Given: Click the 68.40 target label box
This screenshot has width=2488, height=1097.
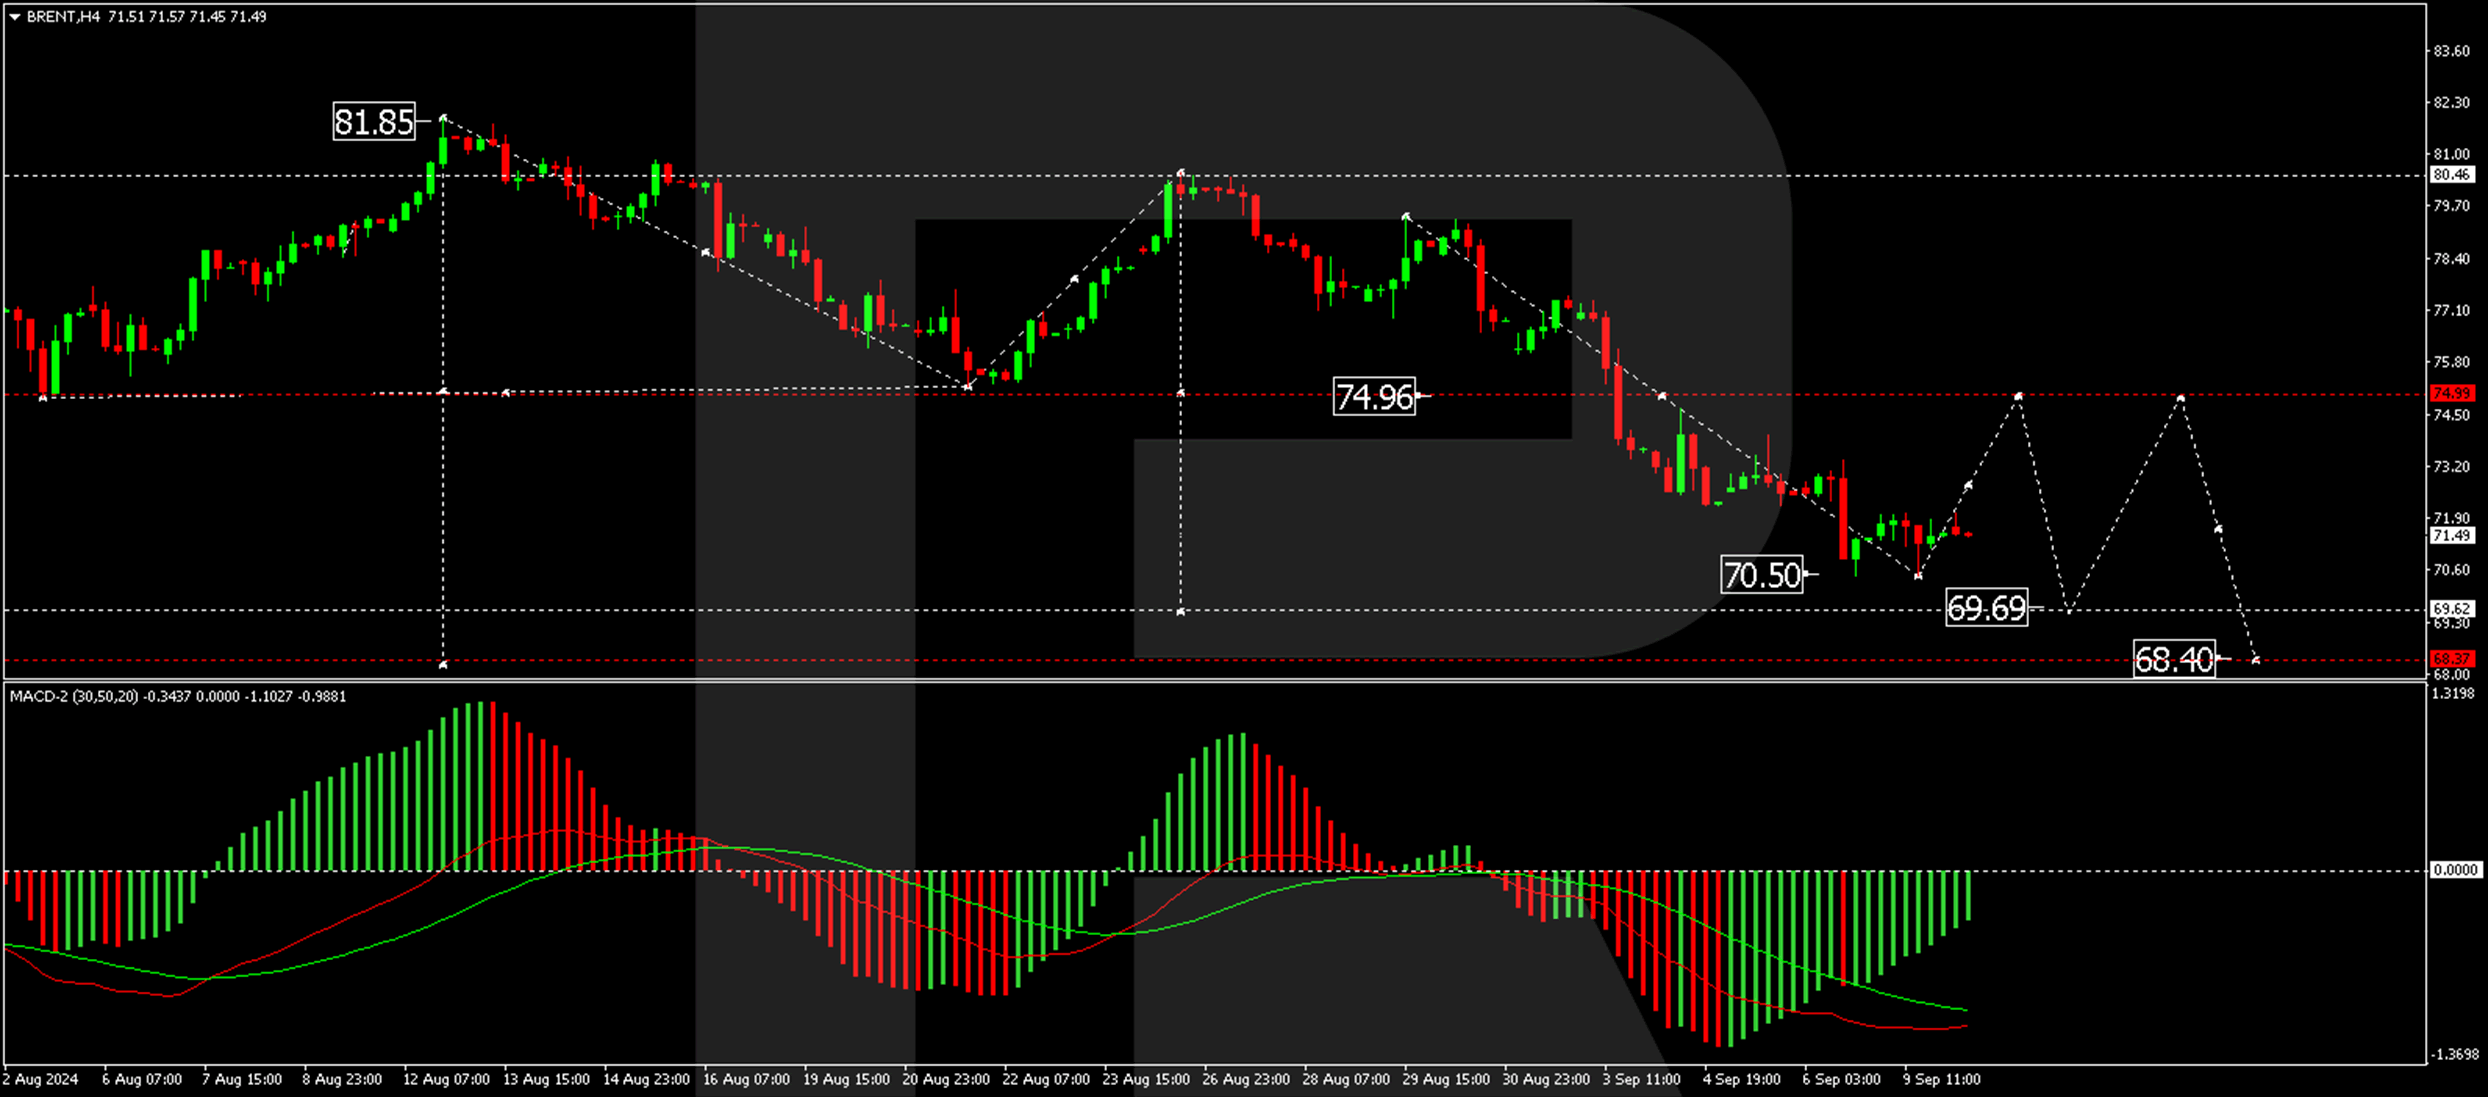Looking at the screenshot, I should pyautogui.click(x=2173, y=660).
